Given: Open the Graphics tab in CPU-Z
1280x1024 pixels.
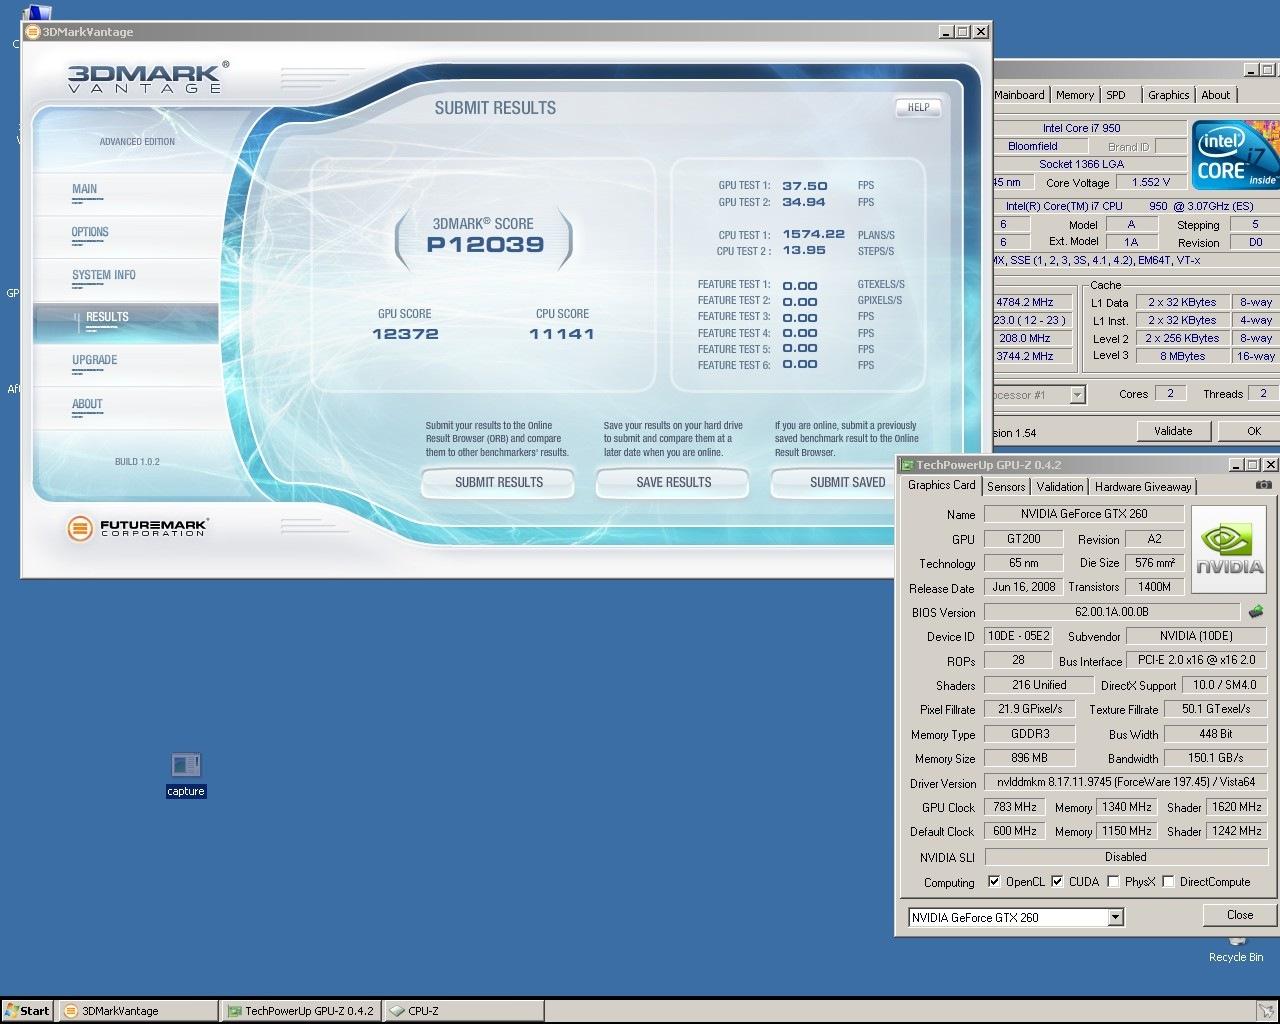Looking at the screenshot, I should coord(1168,95).
